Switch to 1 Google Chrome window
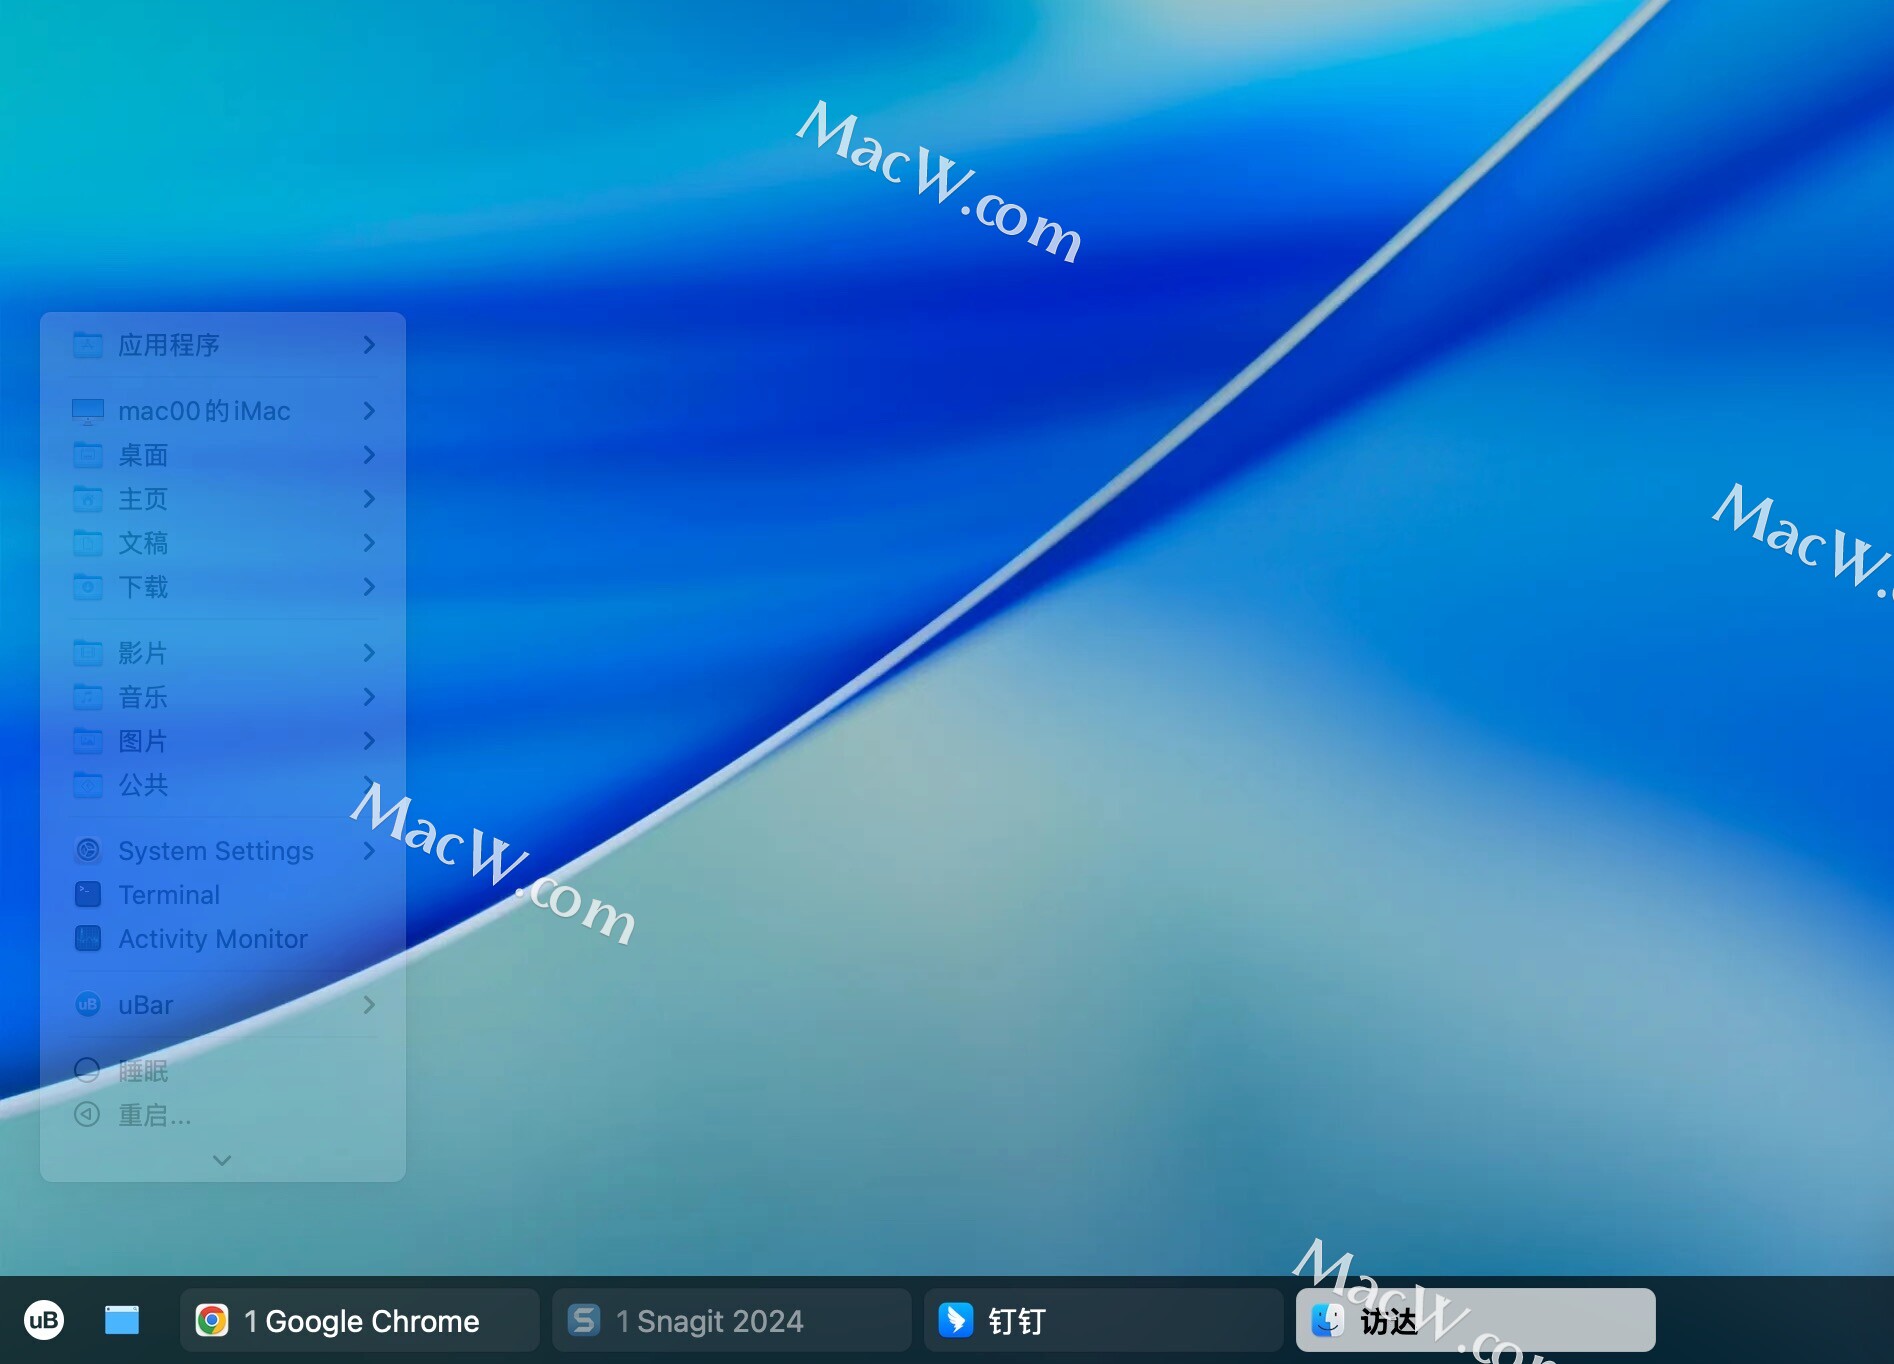The image size is (1894, 1364). pyautogui.click(x=360, y=1320)
